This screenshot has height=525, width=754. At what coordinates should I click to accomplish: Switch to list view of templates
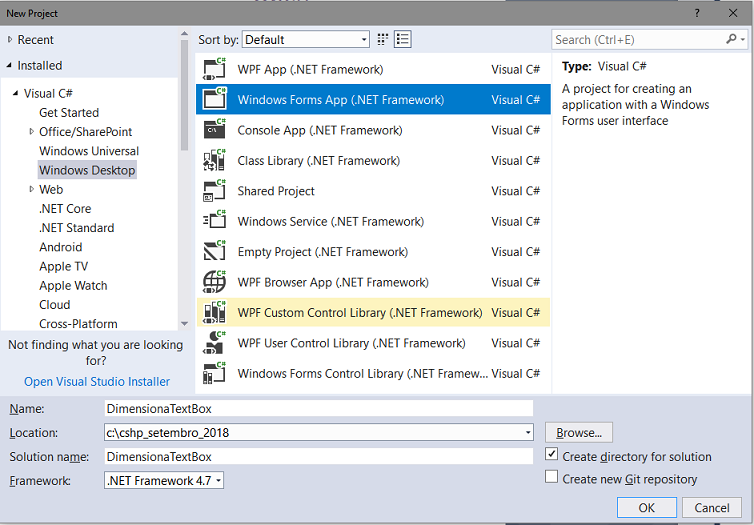click(x=402, y=39)
